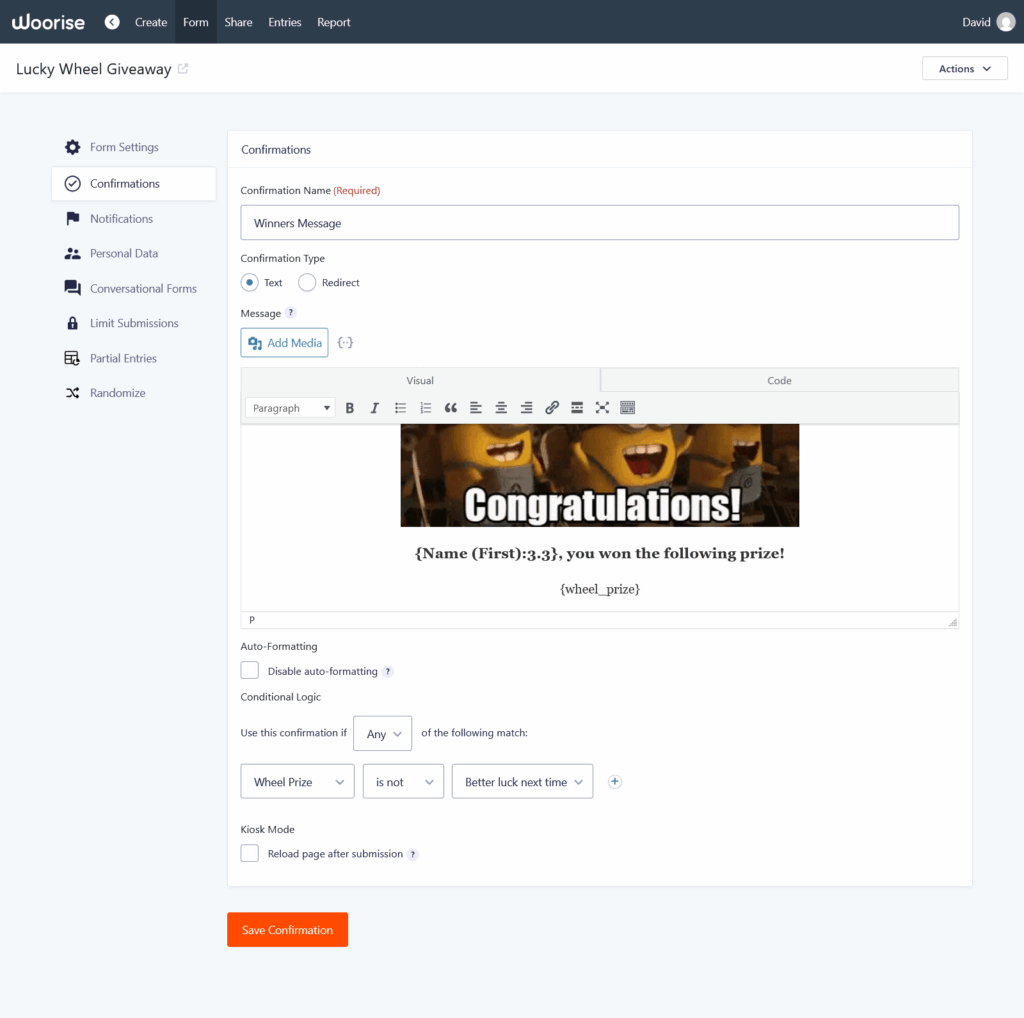This screenshot has width=1024, height=1018.
Task: Align text right
Action: click(526, 408)
